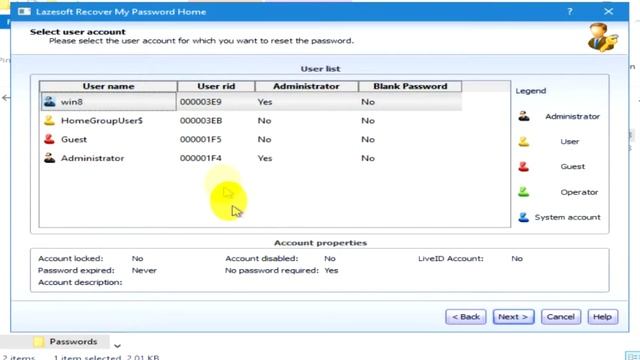Expand the chevron next to Passwords folder

117,346
